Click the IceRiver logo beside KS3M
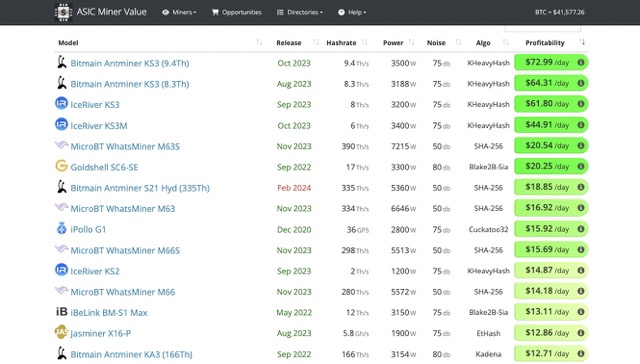 click(x=61, y=124)
